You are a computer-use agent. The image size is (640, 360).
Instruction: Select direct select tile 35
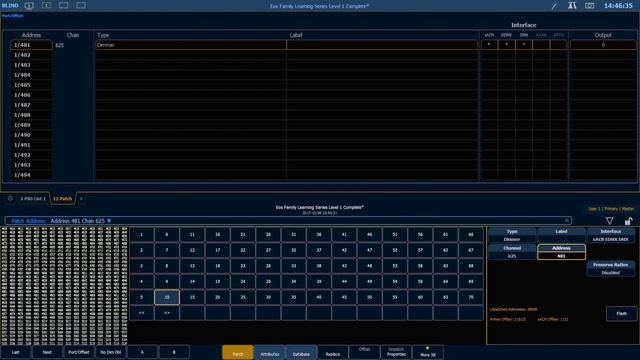(x=293, y=298)
